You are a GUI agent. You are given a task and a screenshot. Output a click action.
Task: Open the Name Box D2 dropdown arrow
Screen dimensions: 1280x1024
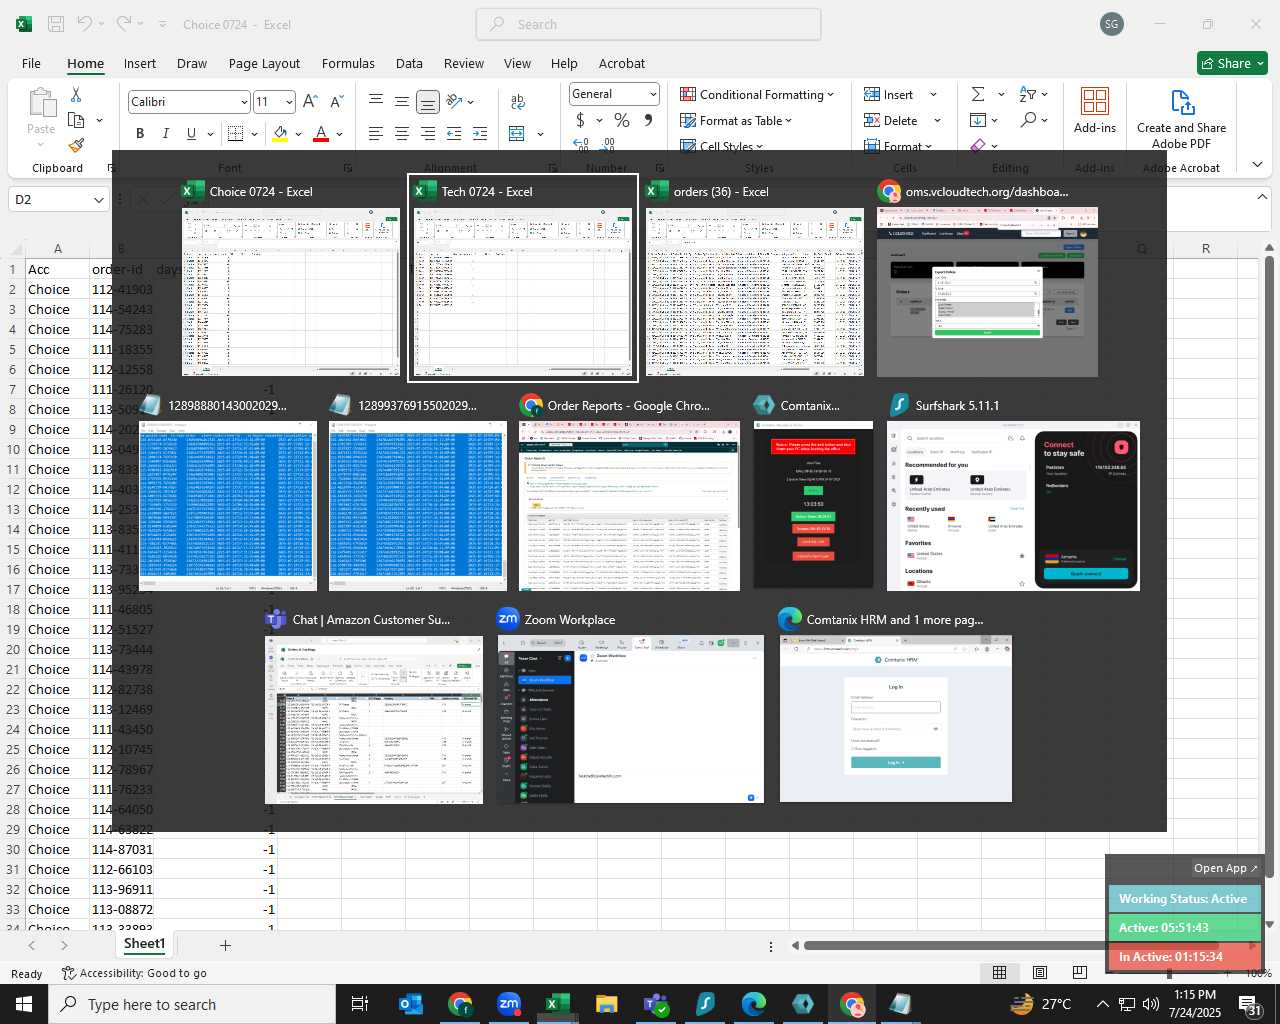98,200
